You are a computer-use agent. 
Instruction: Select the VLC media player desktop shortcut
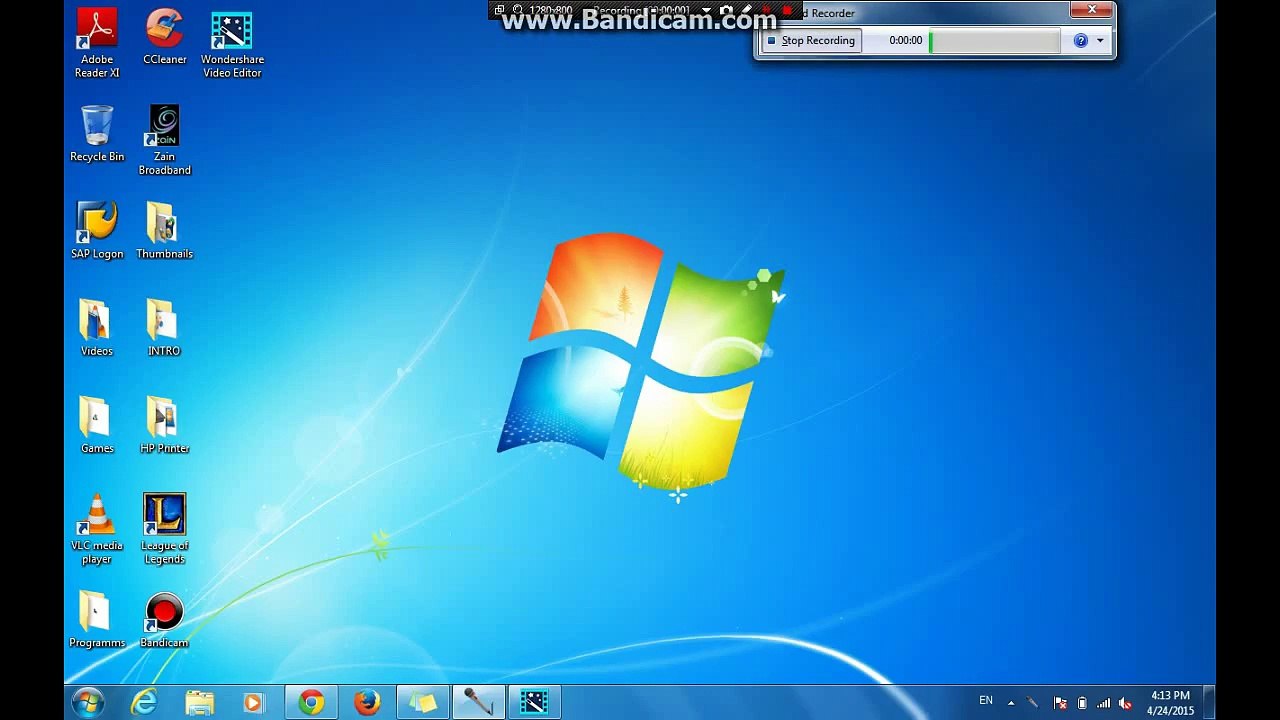(97, 530)
